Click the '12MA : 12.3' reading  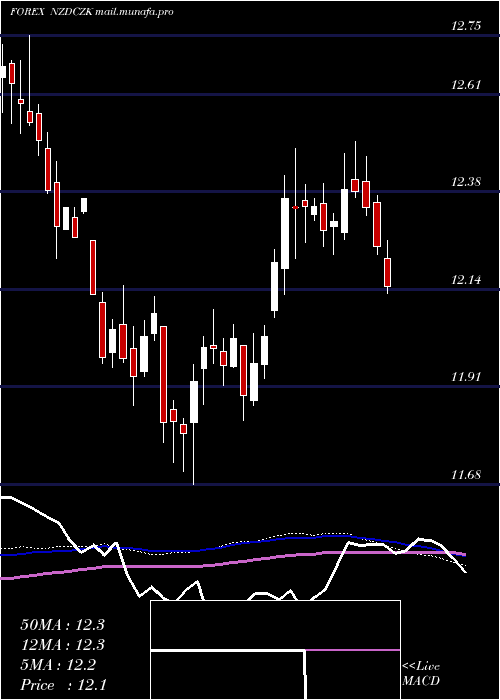(62, 645)
